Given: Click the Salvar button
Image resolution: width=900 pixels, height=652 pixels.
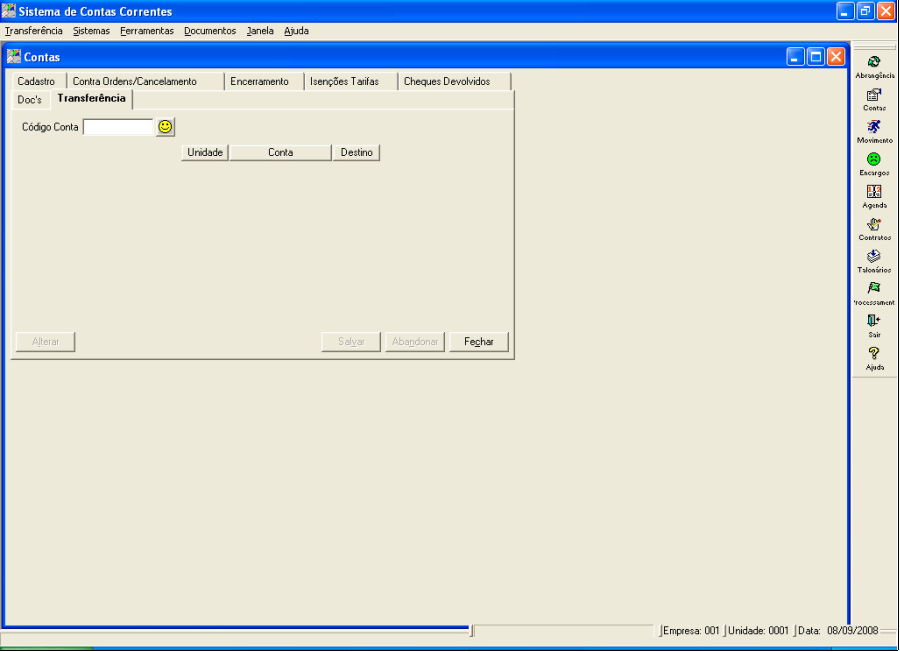Looking at the screenshot, I should (351, 341).
